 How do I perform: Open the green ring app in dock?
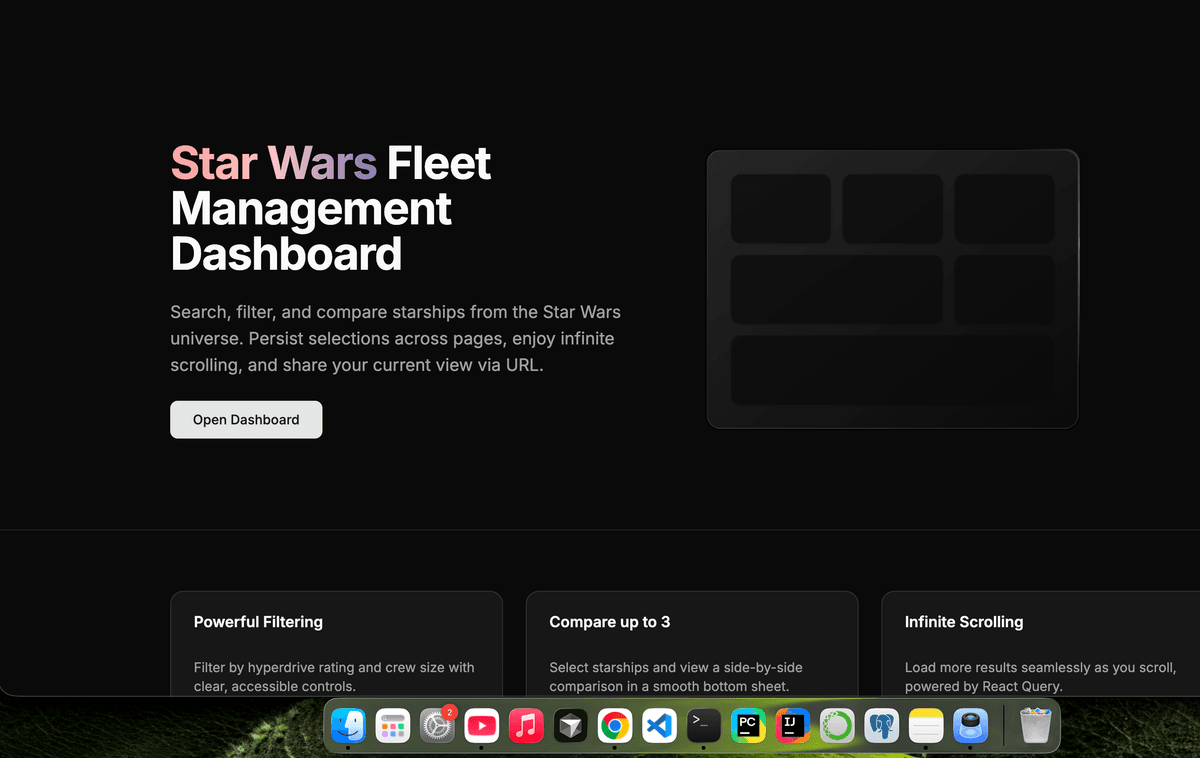(837, 725)
